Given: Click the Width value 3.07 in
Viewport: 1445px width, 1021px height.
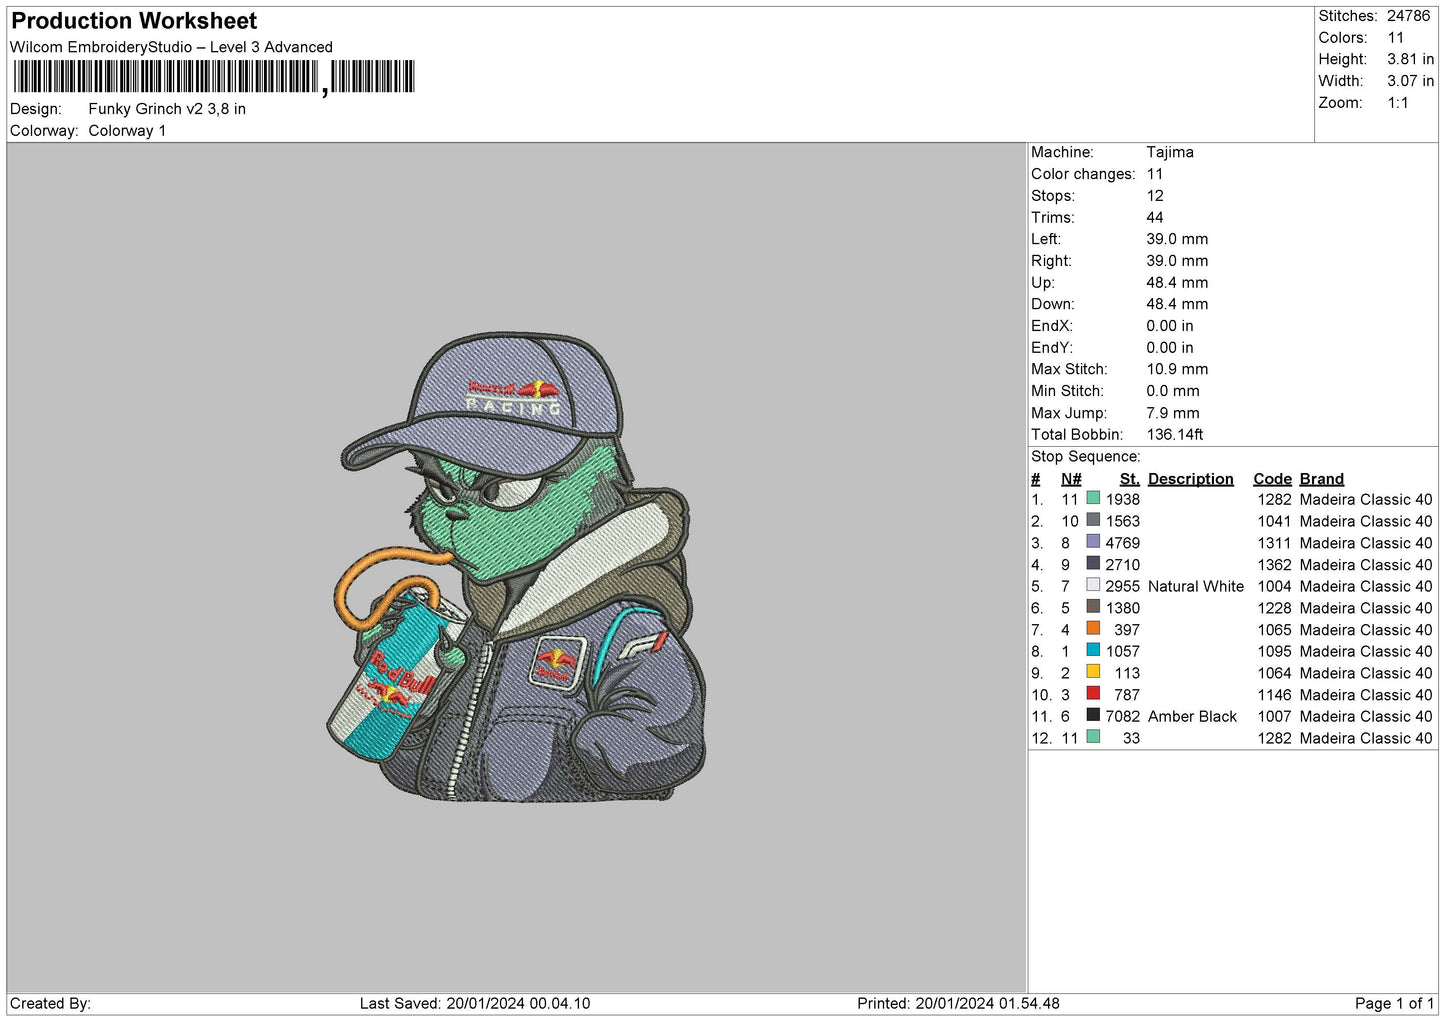Looking at the screenshot, I should pos(1411,81).
